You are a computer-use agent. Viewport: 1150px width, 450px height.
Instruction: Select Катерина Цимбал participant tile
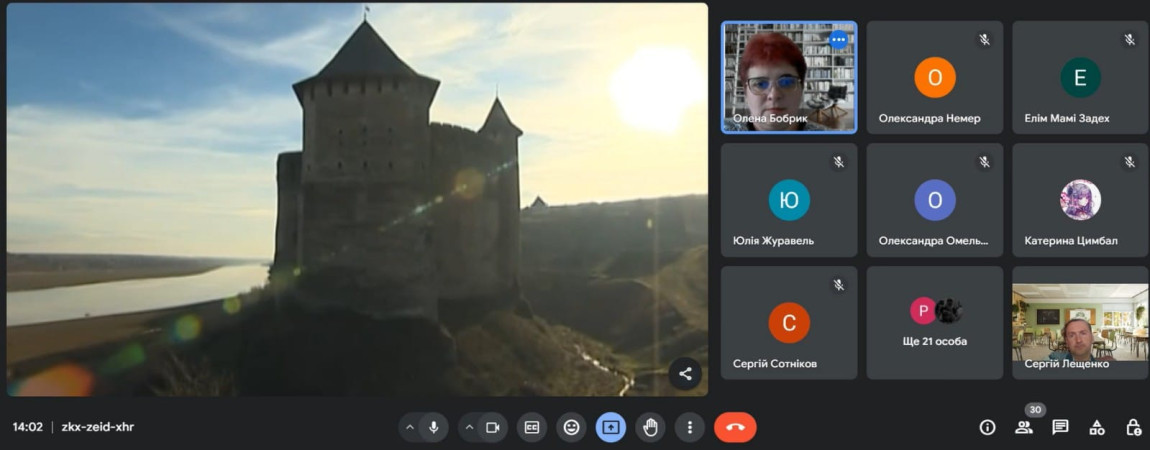pyautogui.click(x=1079, y=200)
